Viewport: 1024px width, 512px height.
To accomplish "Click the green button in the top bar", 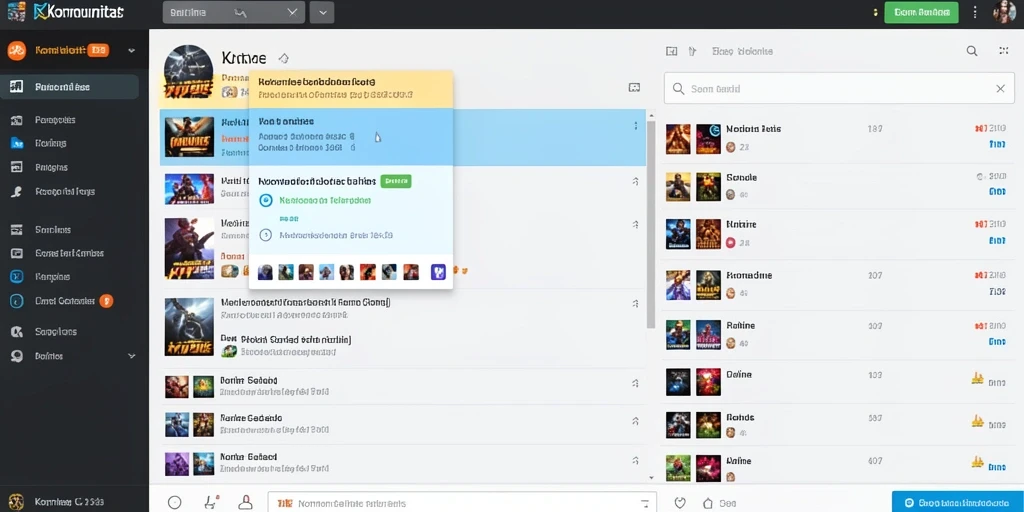I will 921,12.
